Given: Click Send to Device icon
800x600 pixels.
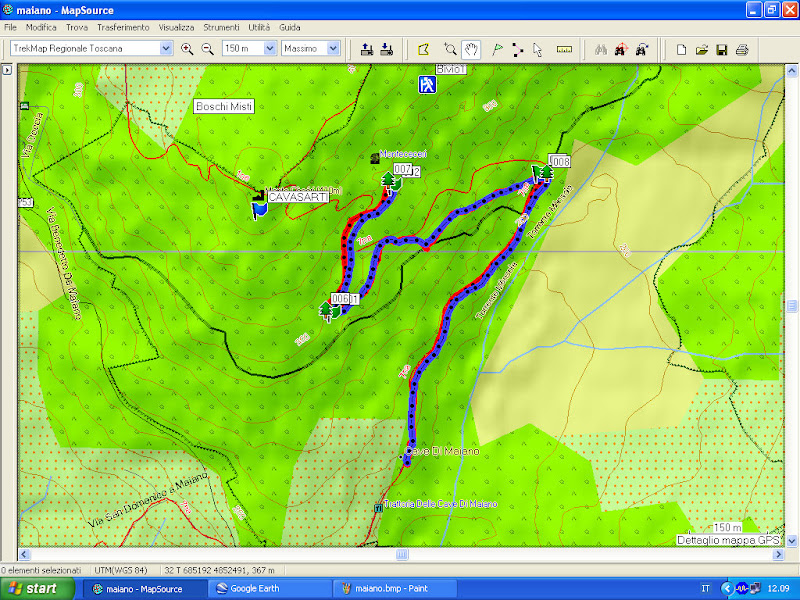Looking at the screenshot, I should (367, 49).
